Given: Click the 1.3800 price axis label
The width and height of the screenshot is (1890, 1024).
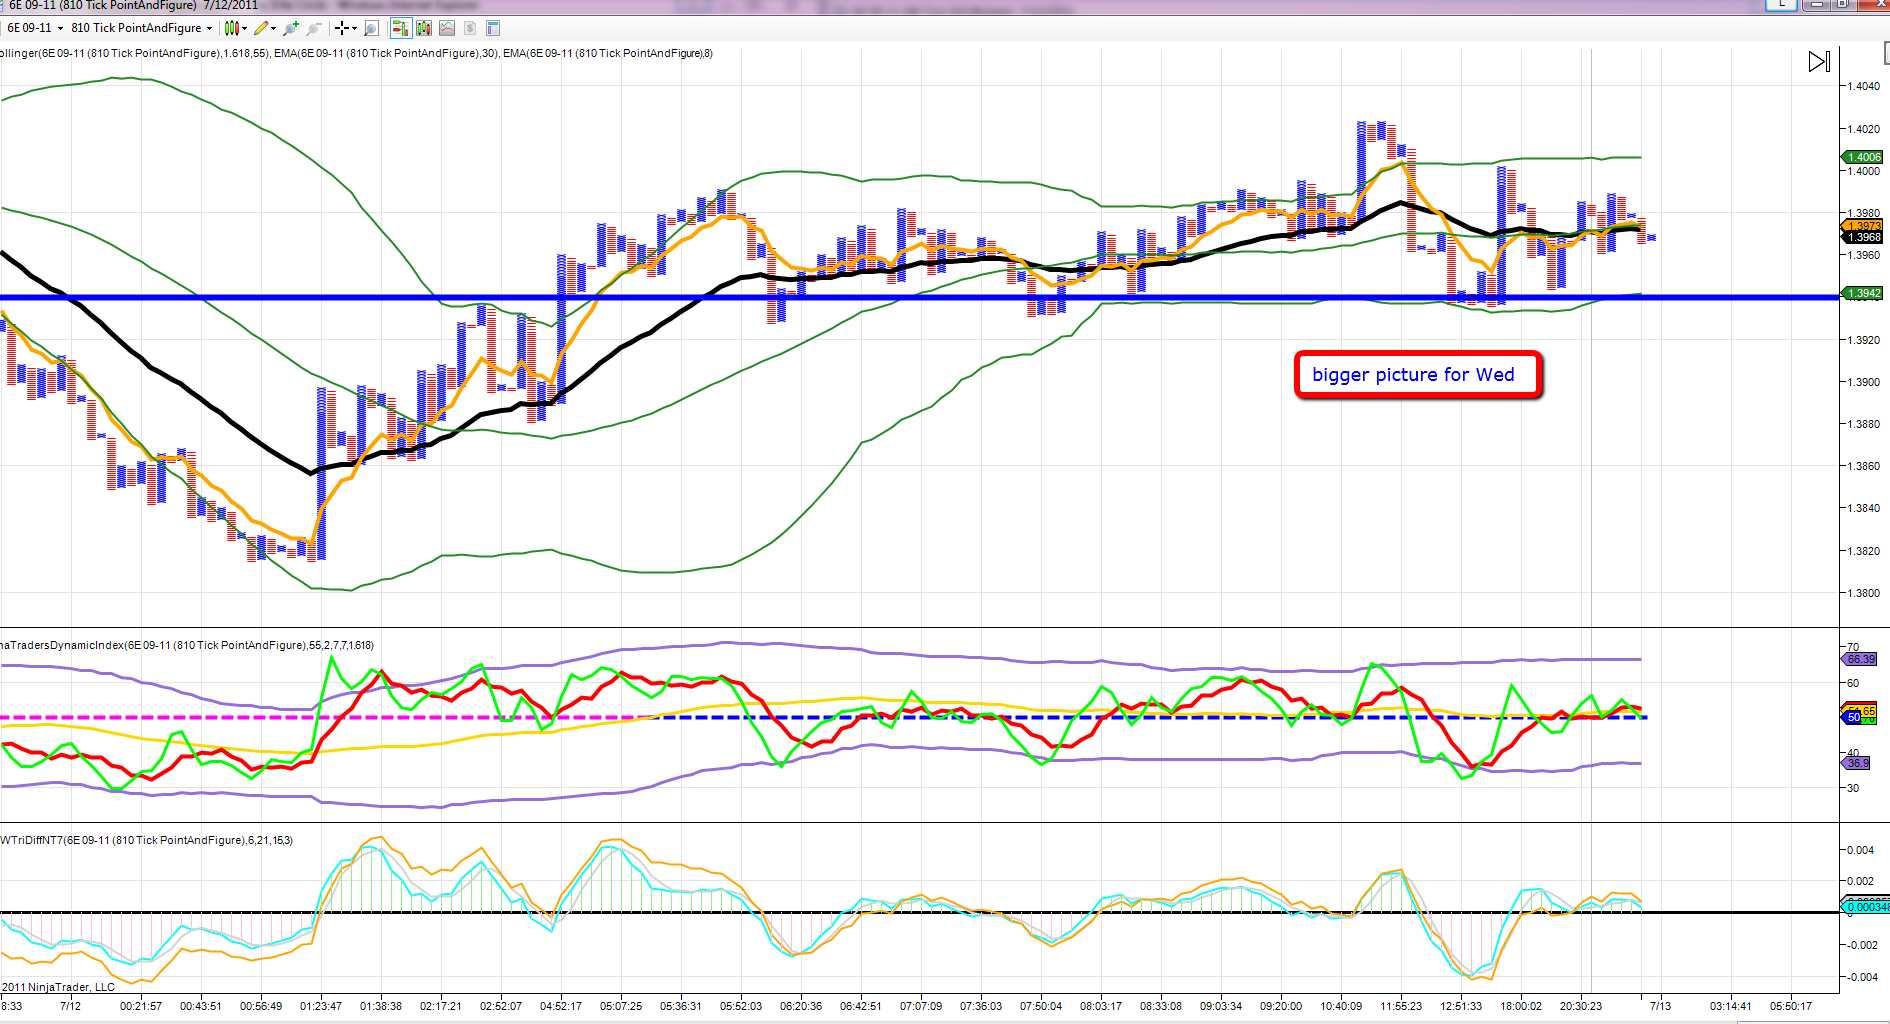Looking at the screenshot, I should click(x=1863, y=593).
